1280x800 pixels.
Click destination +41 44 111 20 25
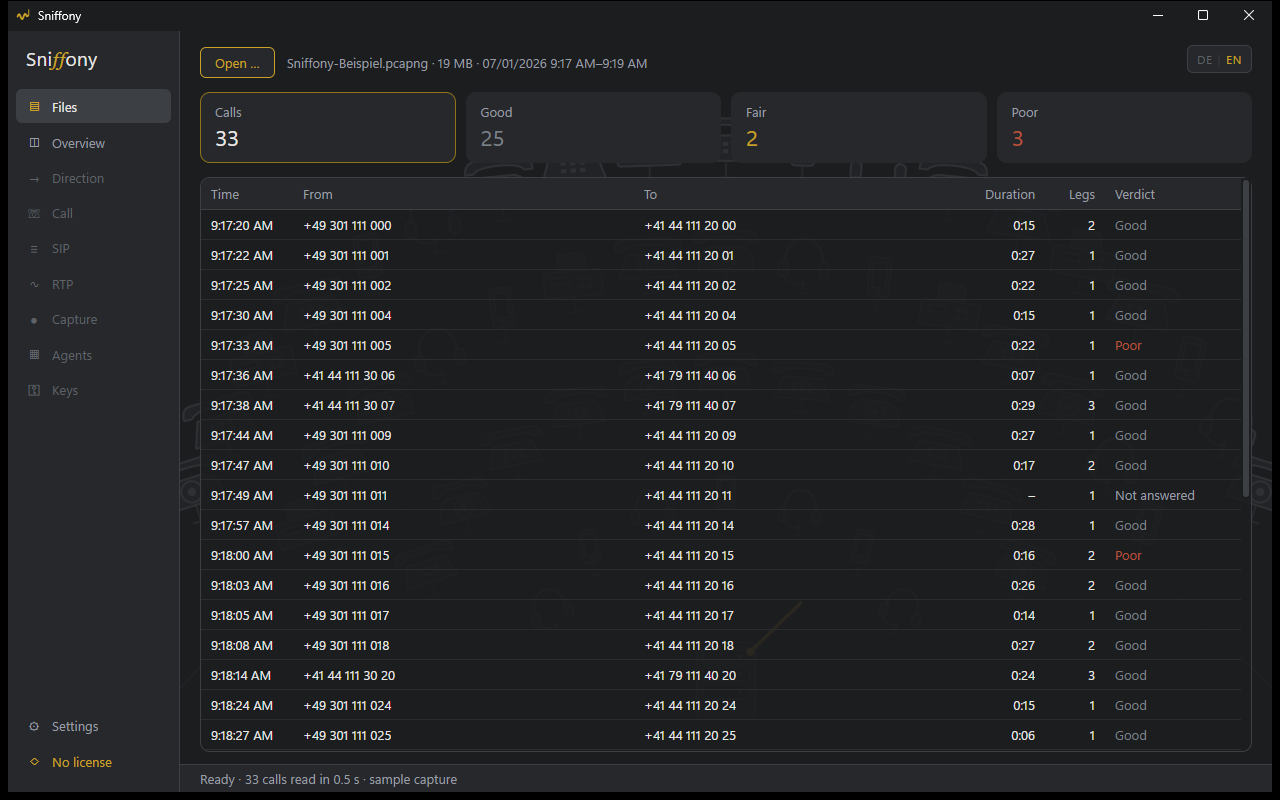pyautogui.click(x=690, y=735)
